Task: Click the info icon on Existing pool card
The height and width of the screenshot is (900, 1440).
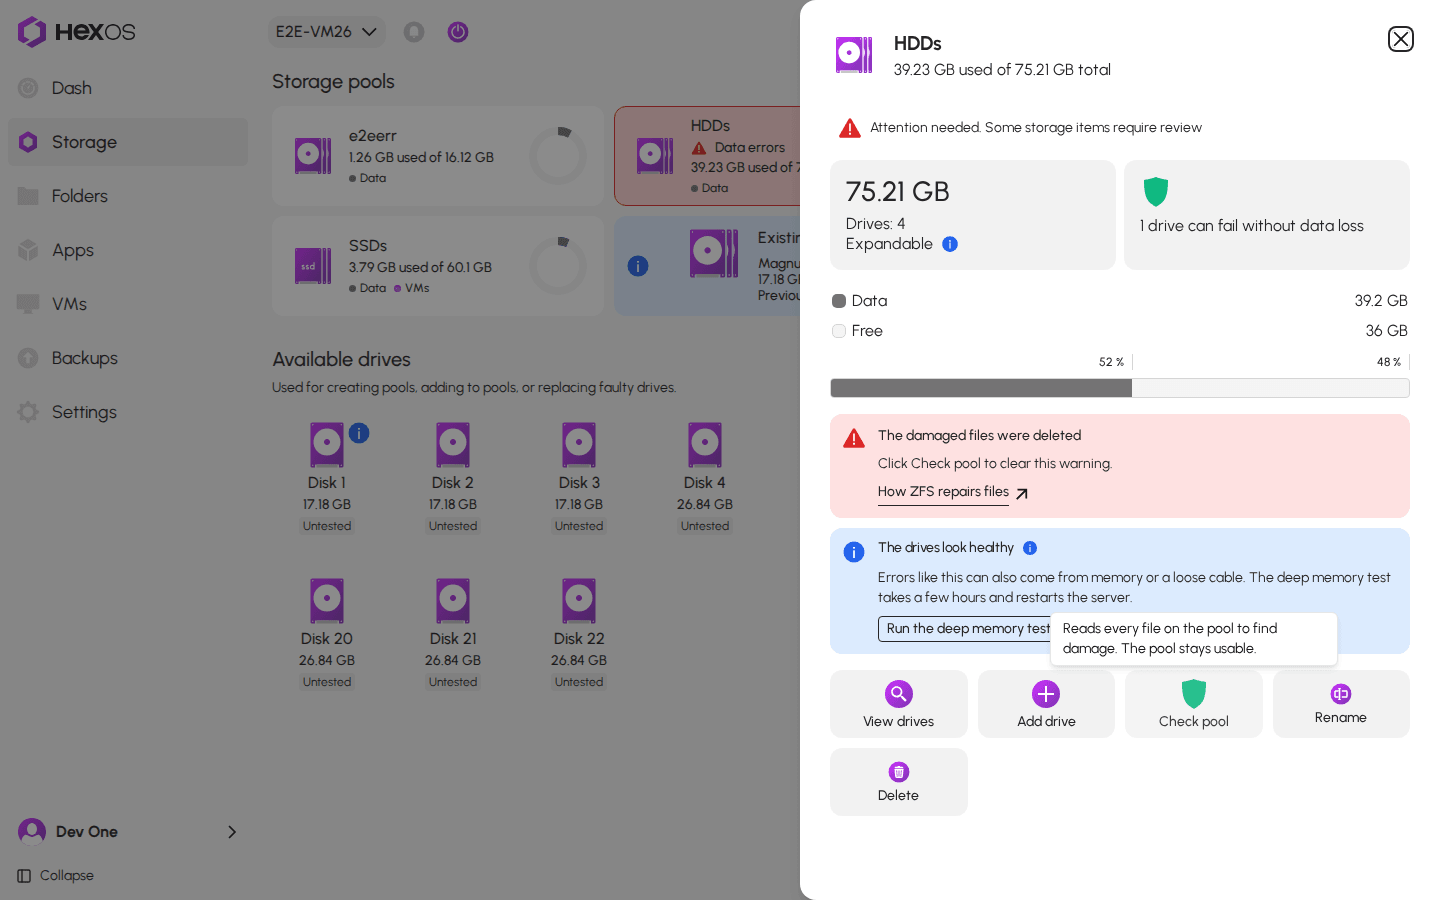Action: pos(638,266)
